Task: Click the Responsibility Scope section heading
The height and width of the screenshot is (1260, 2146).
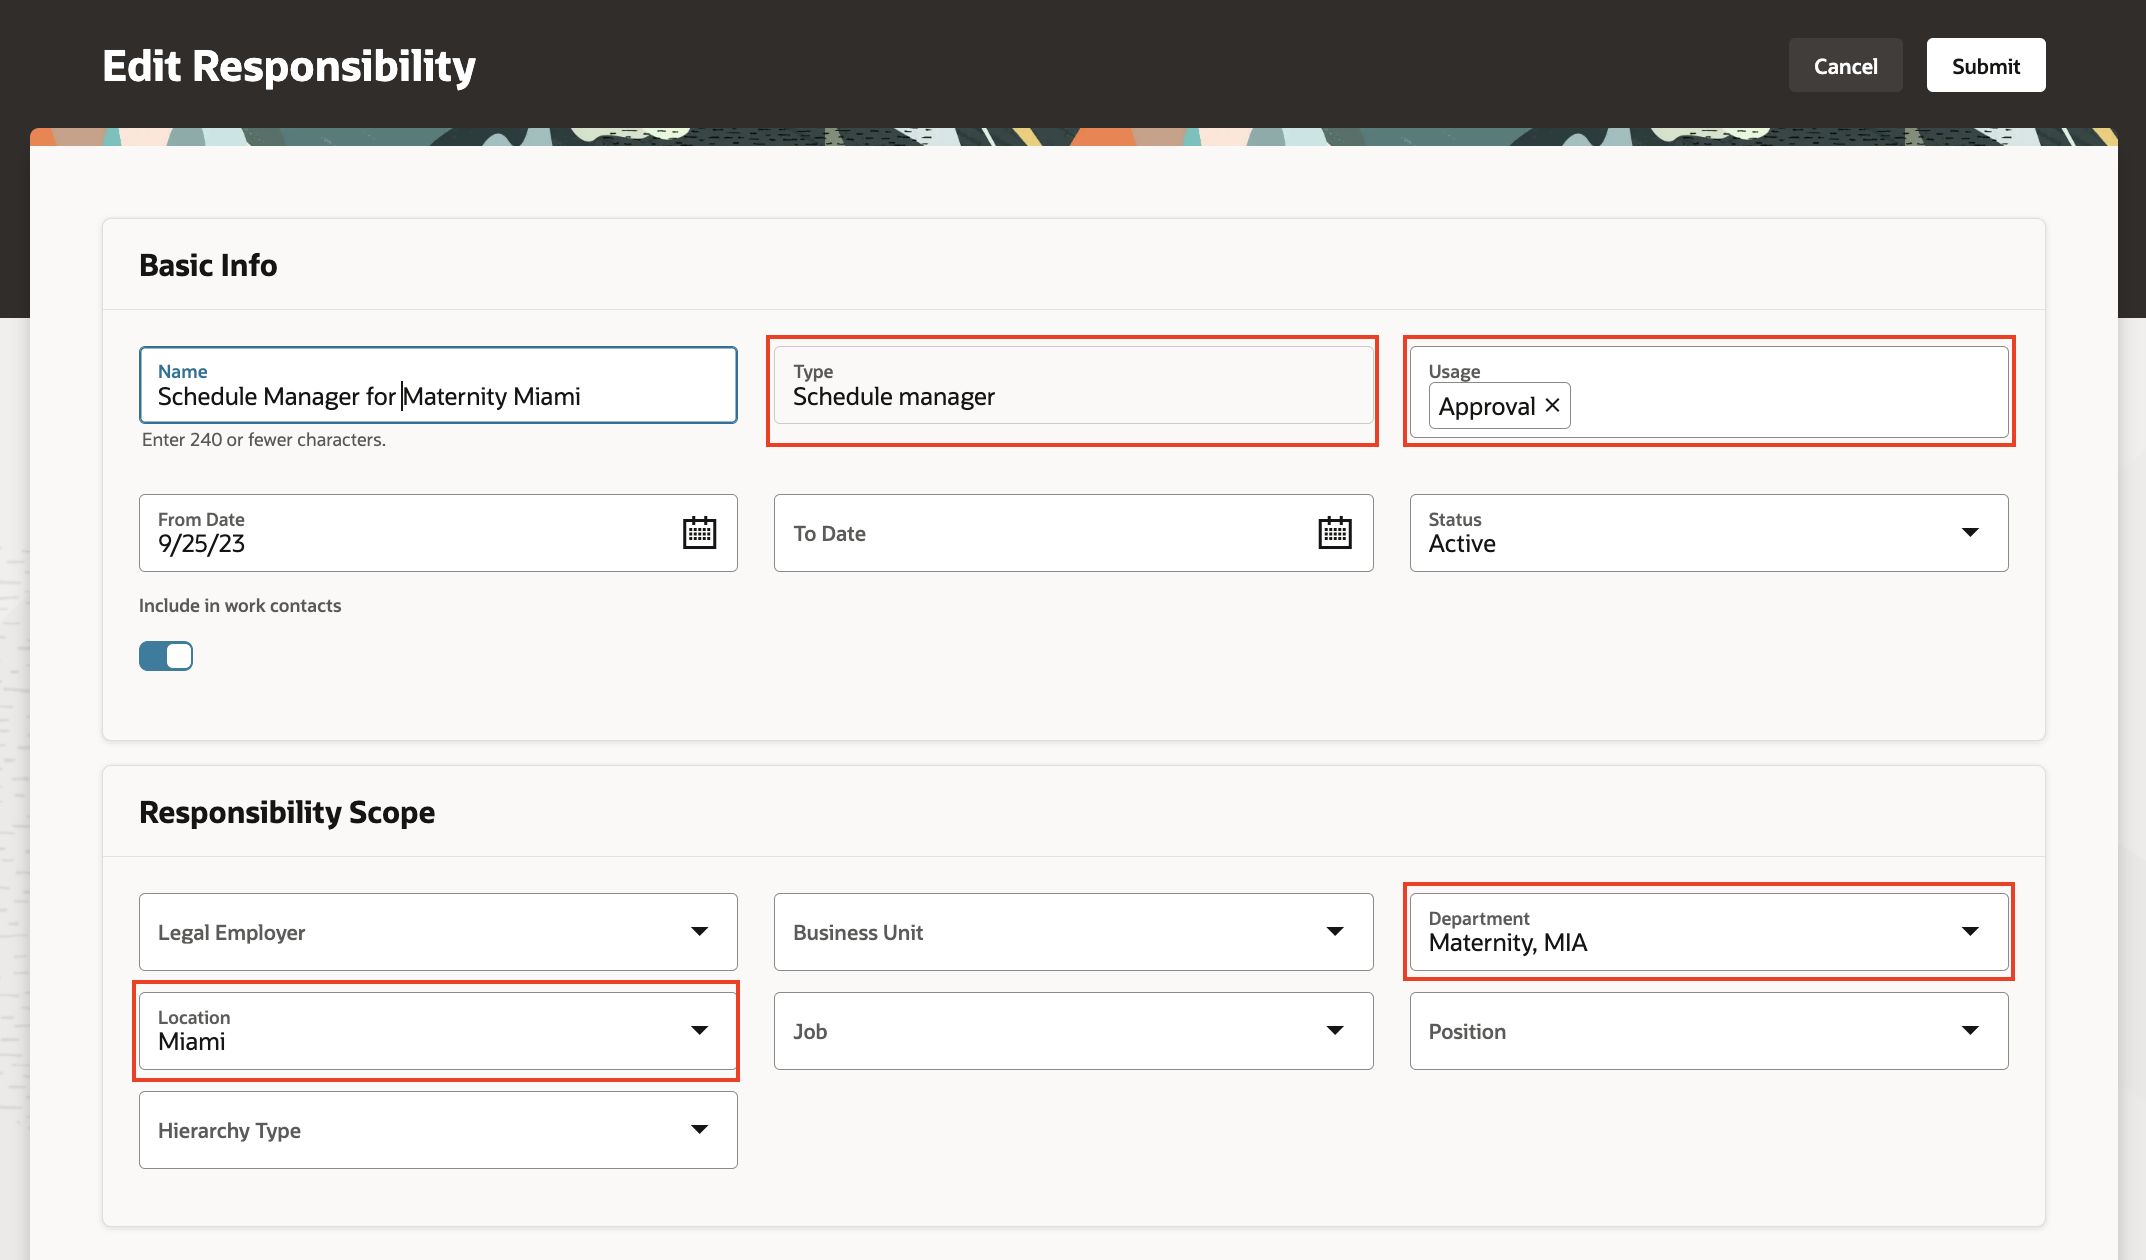Action: [287, 812]
